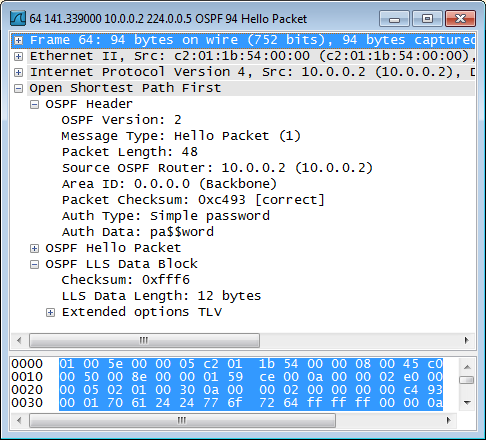Click hex offset row 0030

coord(27,403)
